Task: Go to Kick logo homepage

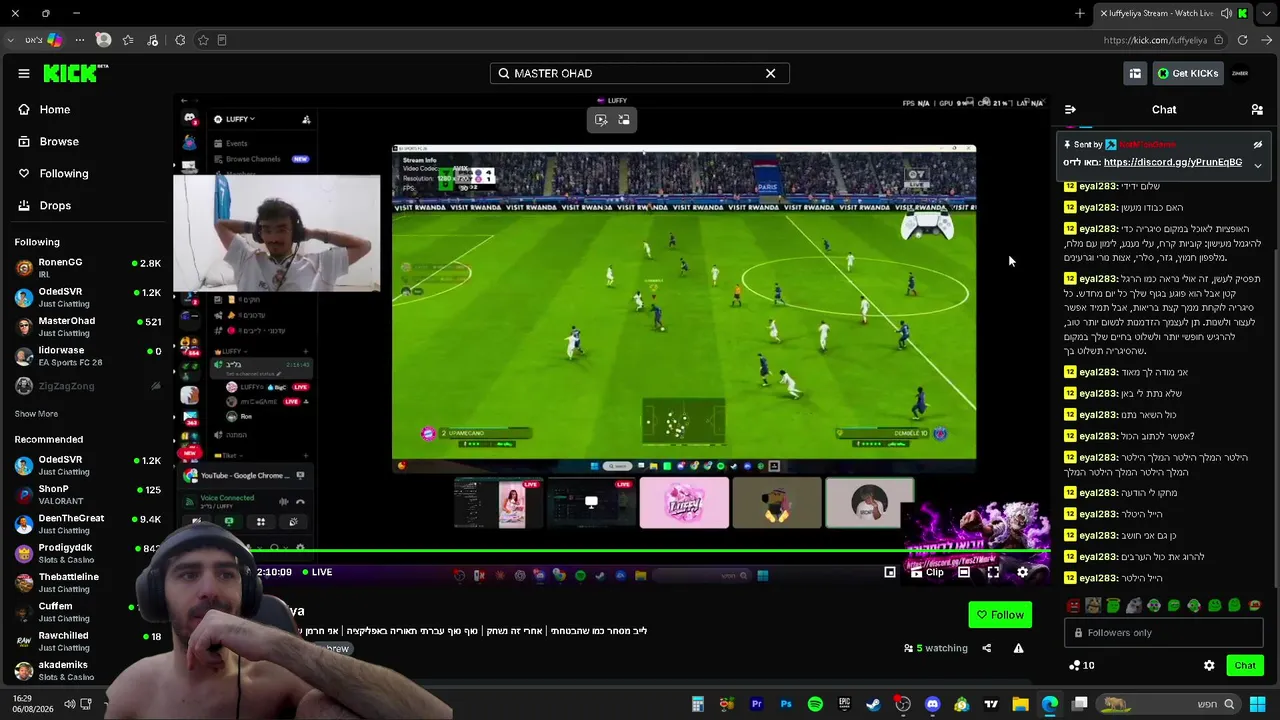Action: pos(75,73)
